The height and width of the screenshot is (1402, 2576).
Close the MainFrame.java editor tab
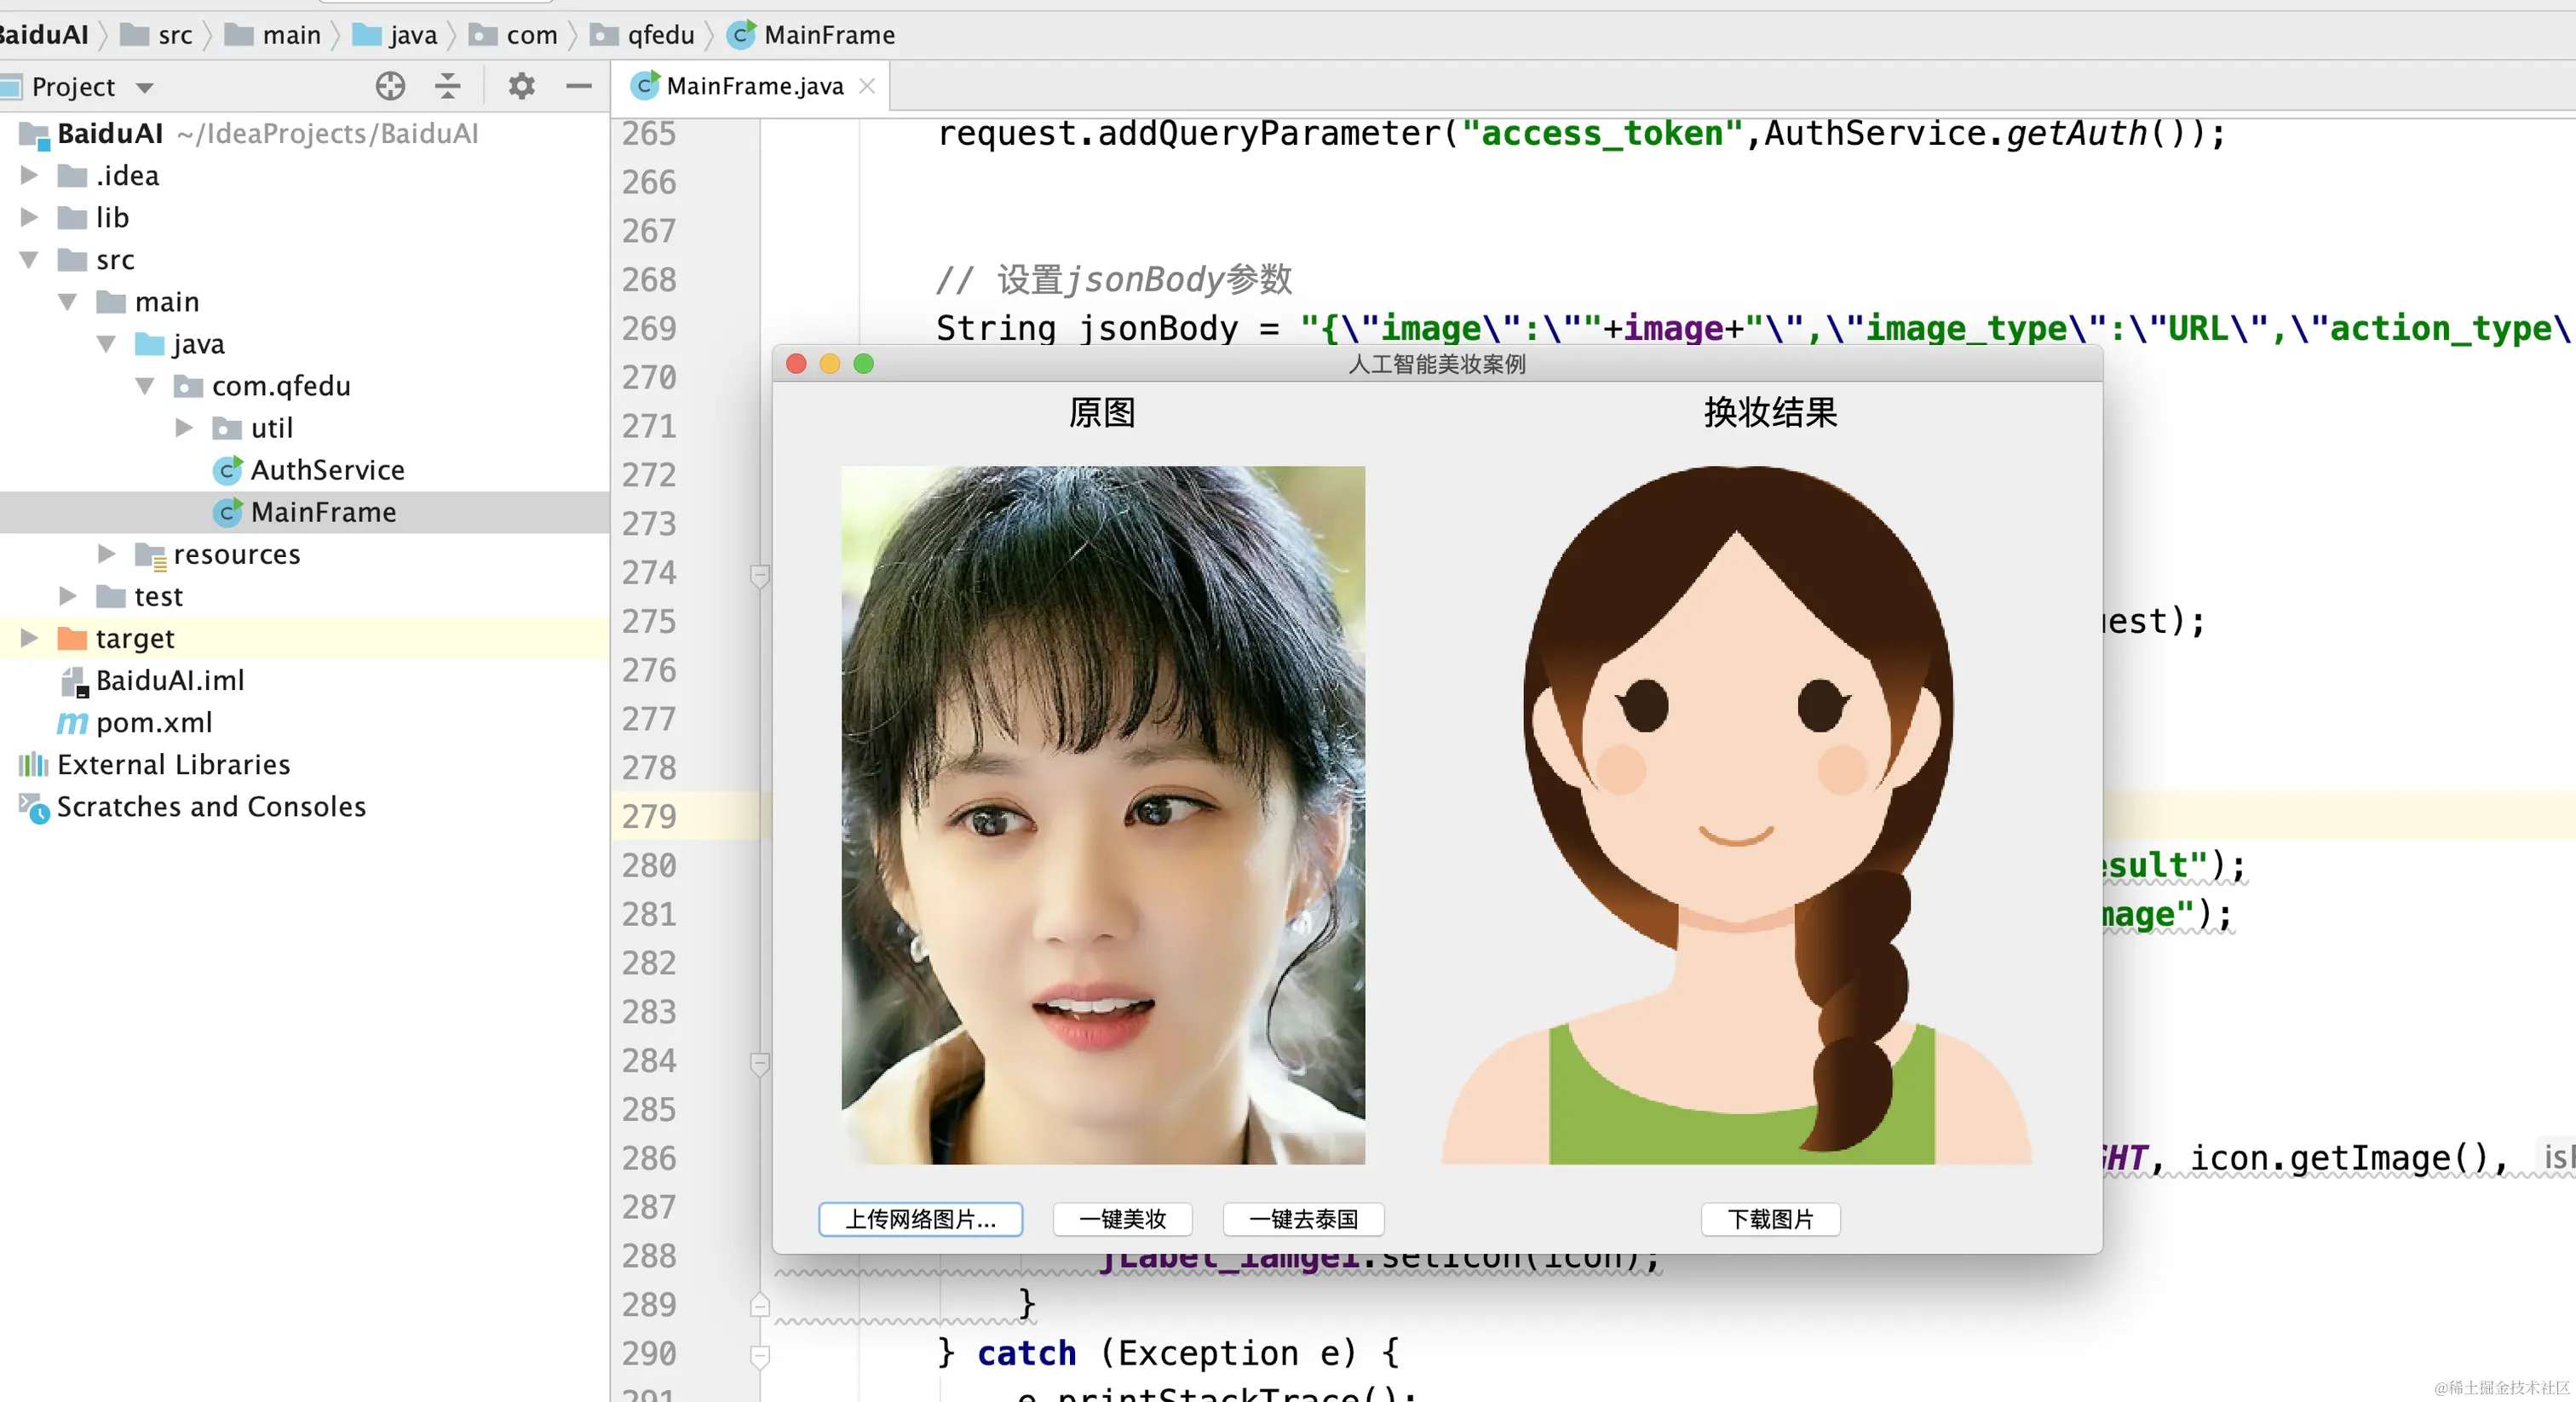click(x=867, y=86)
